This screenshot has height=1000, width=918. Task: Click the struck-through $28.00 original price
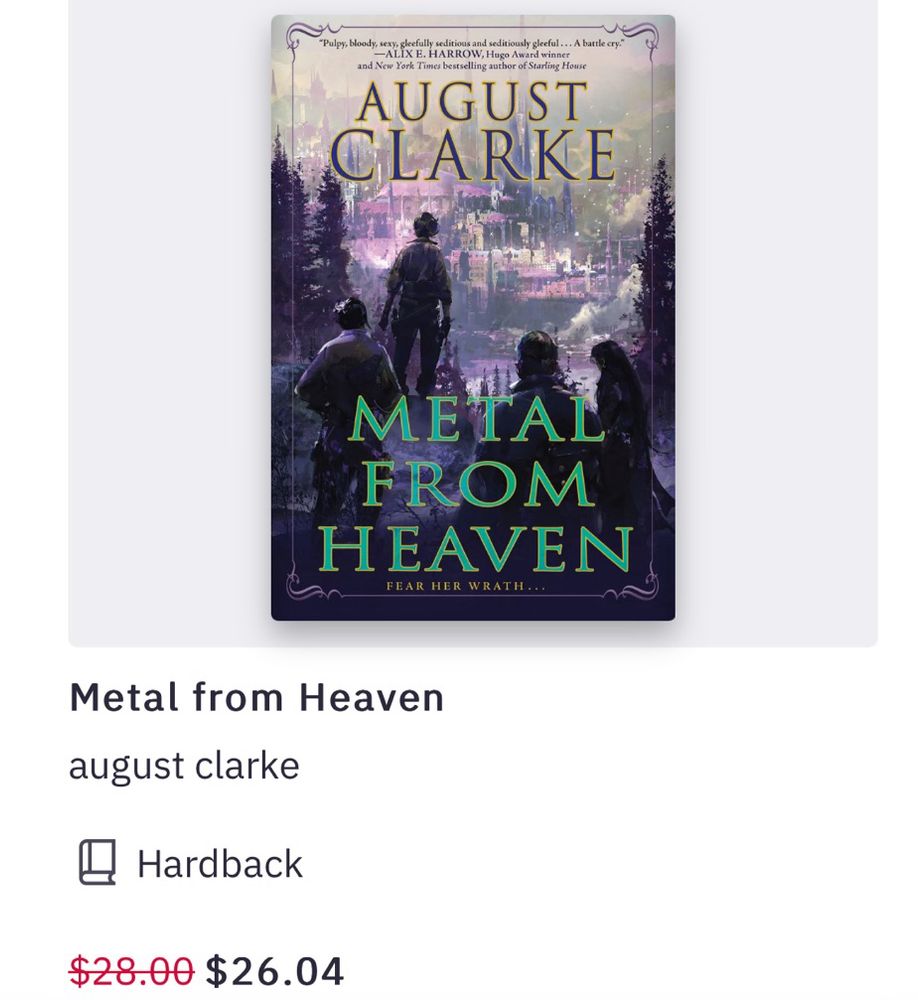[x=131, y=971]
